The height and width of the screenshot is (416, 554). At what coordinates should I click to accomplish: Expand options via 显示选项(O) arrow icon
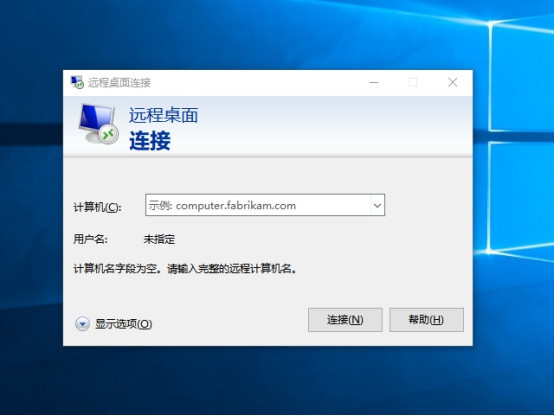(x=82, y=324)
